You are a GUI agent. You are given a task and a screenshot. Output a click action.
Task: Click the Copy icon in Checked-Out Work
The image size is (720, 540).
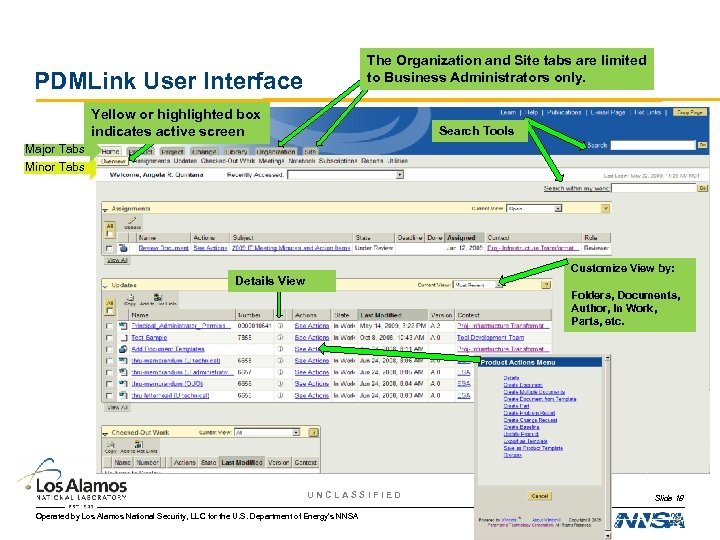[111, 444]
